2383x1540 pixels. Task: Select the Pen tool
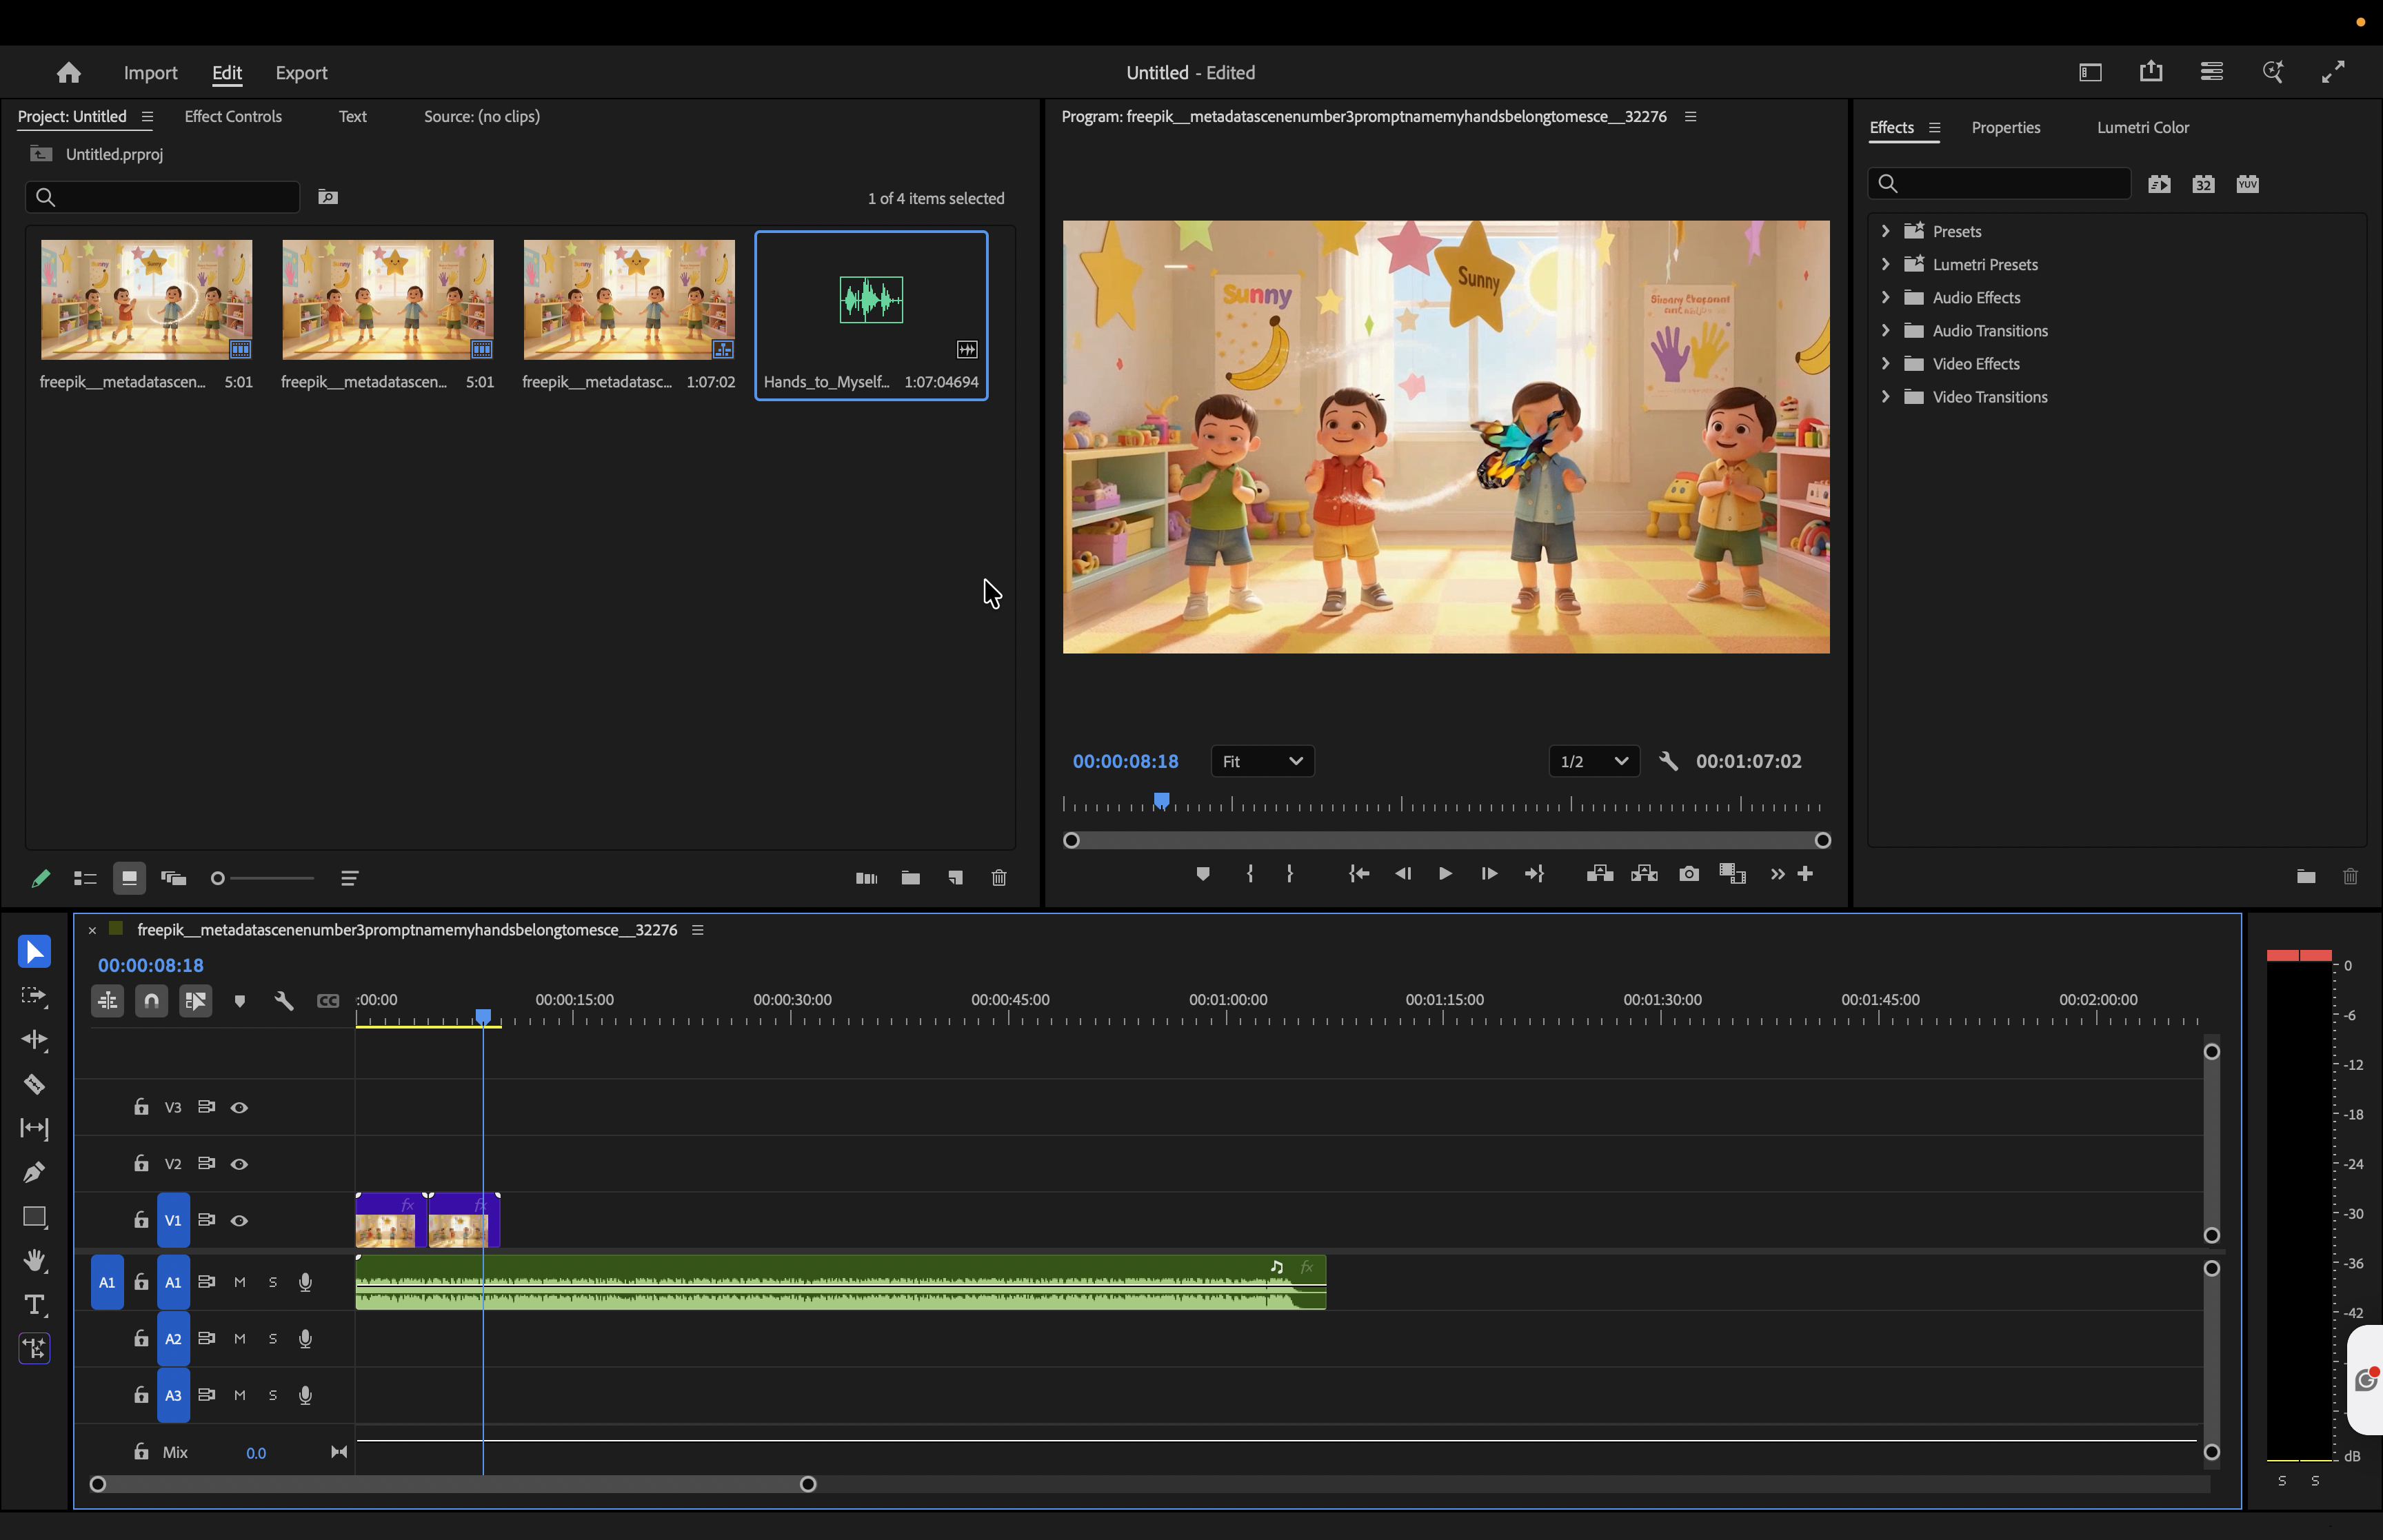point(34,1172)
